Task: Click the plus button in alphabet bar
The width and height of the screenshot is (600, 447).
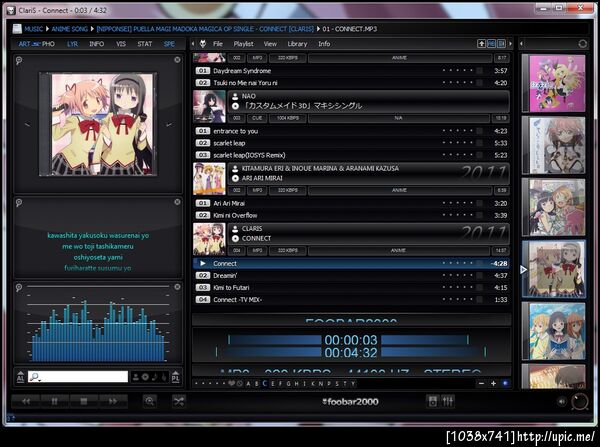Action: pos(494,383)
